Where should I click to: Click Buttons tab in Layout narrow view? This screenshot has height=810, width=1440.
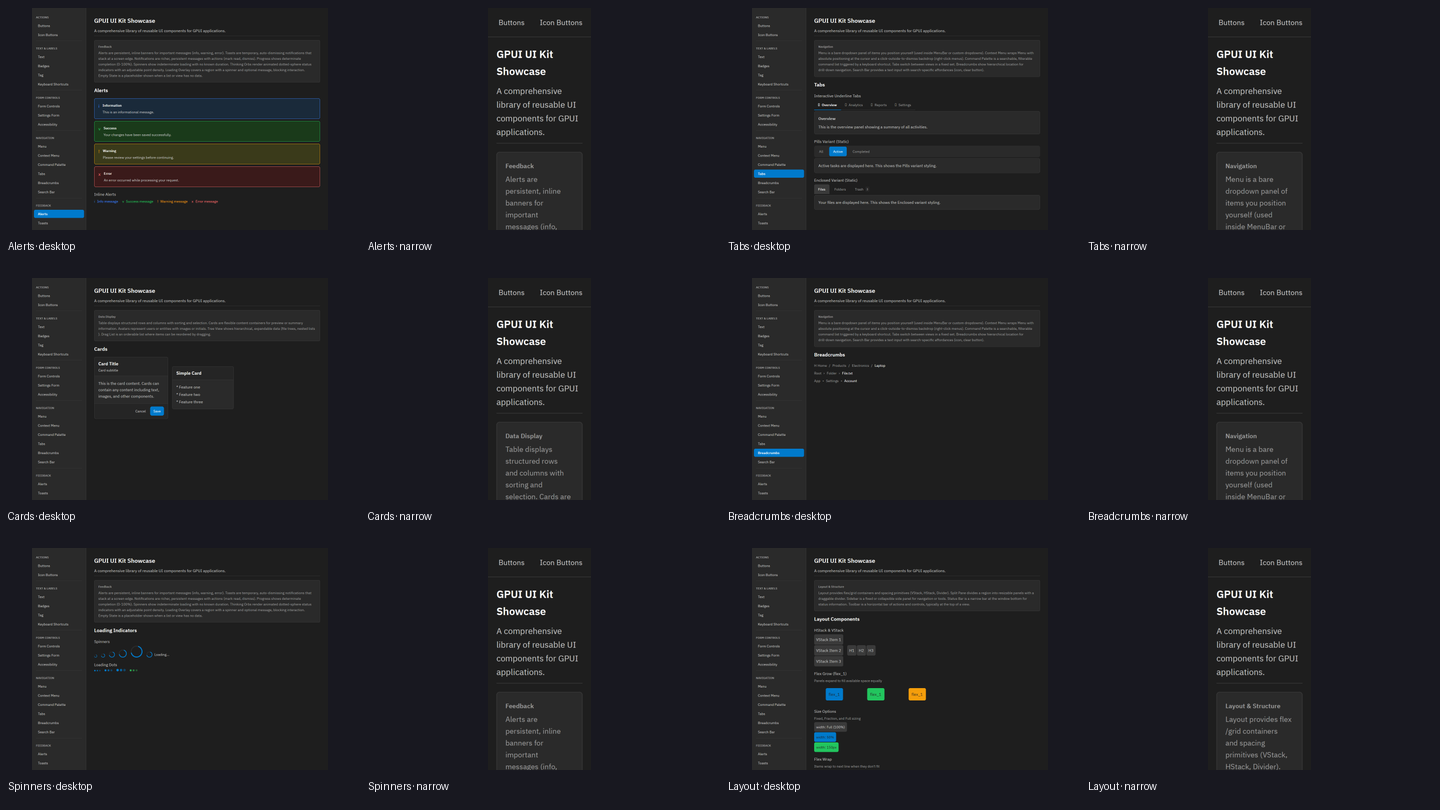(x=1231, y=563)
